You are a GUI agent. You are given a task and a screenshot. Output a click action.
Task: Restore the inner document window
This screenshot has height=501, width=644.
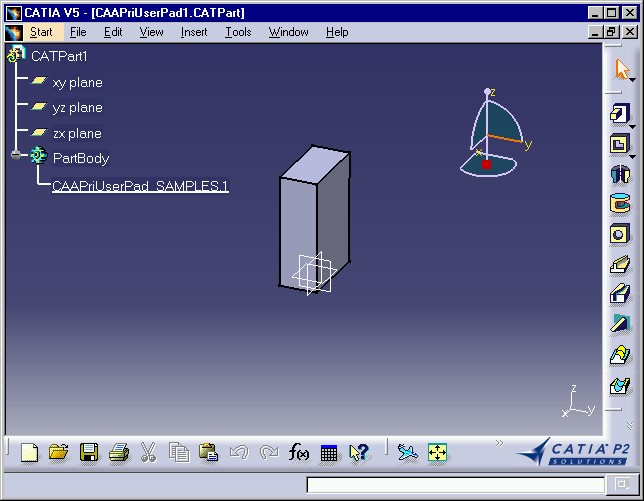tap(612, 32)
